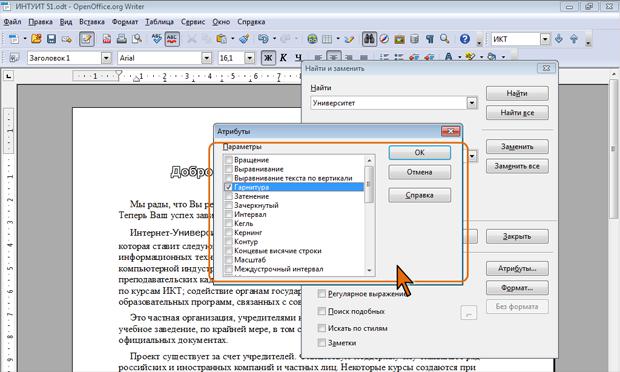This screenshot has width=620, height=372.
Task: Open the Найти search text dropdown arrow
Action: point(471,103)
